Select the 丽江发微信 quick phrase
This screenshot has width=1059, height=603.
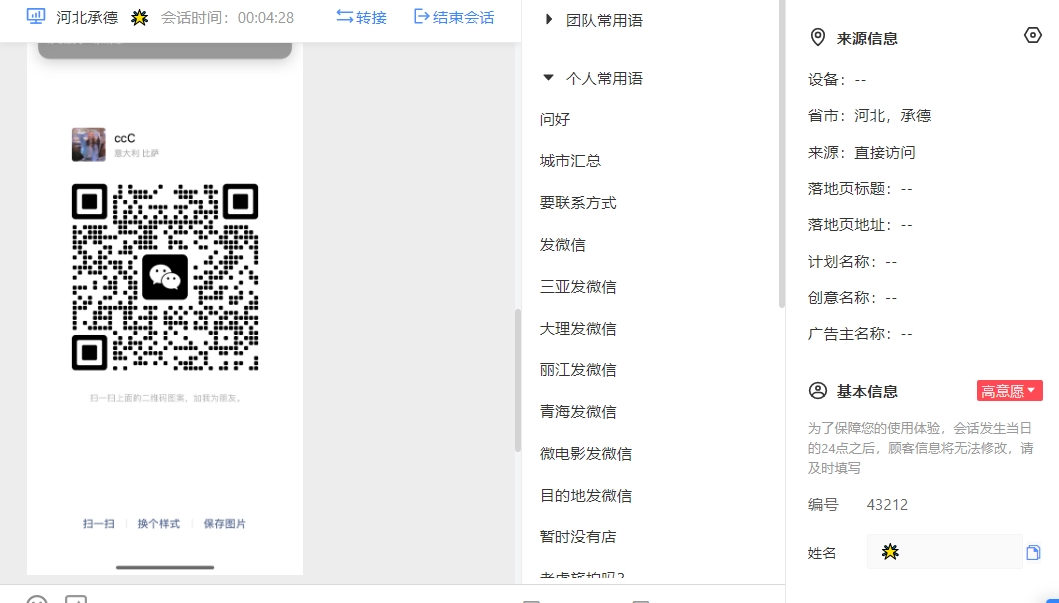578,369
